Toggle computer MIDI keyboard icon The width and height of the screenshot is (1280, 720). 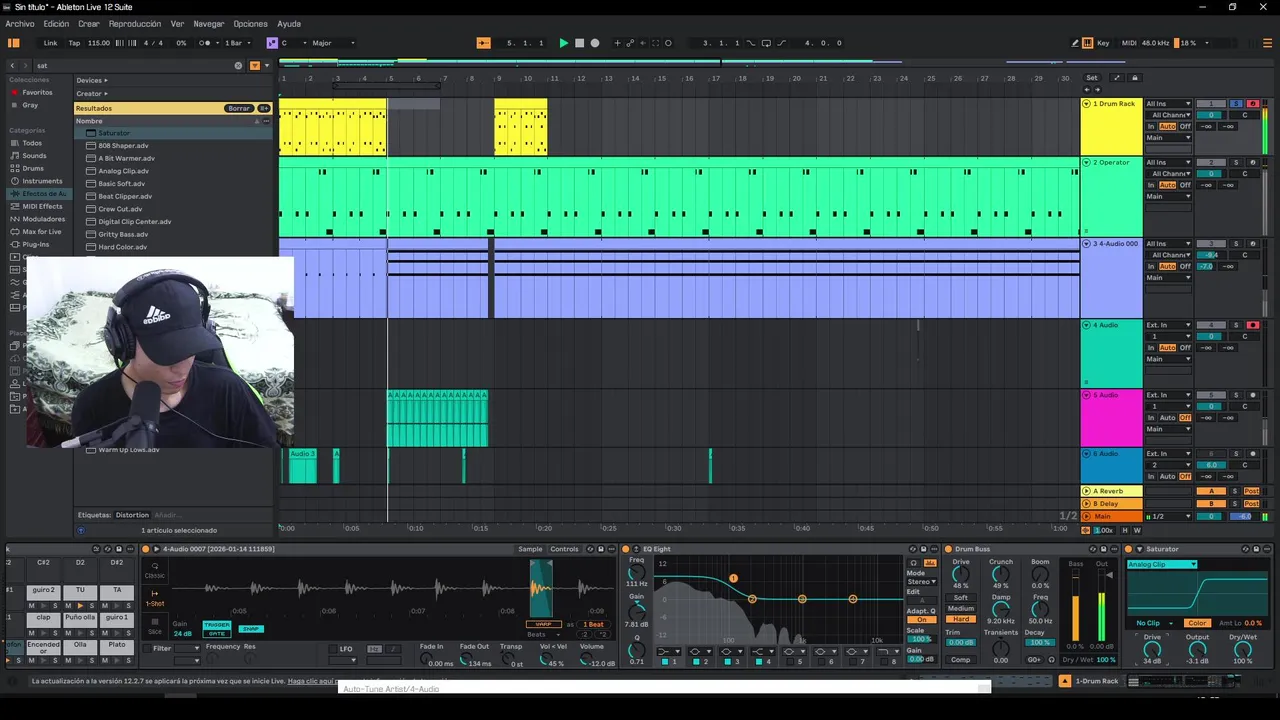click(x=1088, y=43)
